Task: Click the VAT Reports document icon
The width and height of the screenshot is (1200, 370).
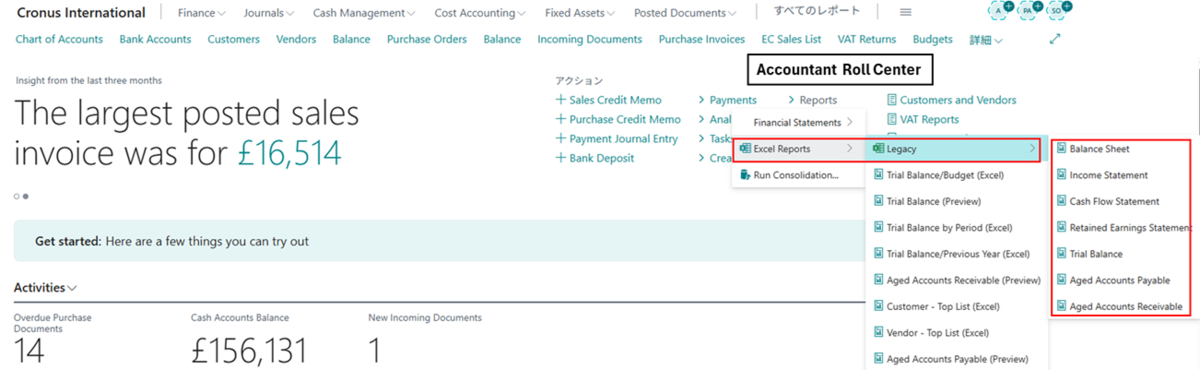Action: coord(892,119)
